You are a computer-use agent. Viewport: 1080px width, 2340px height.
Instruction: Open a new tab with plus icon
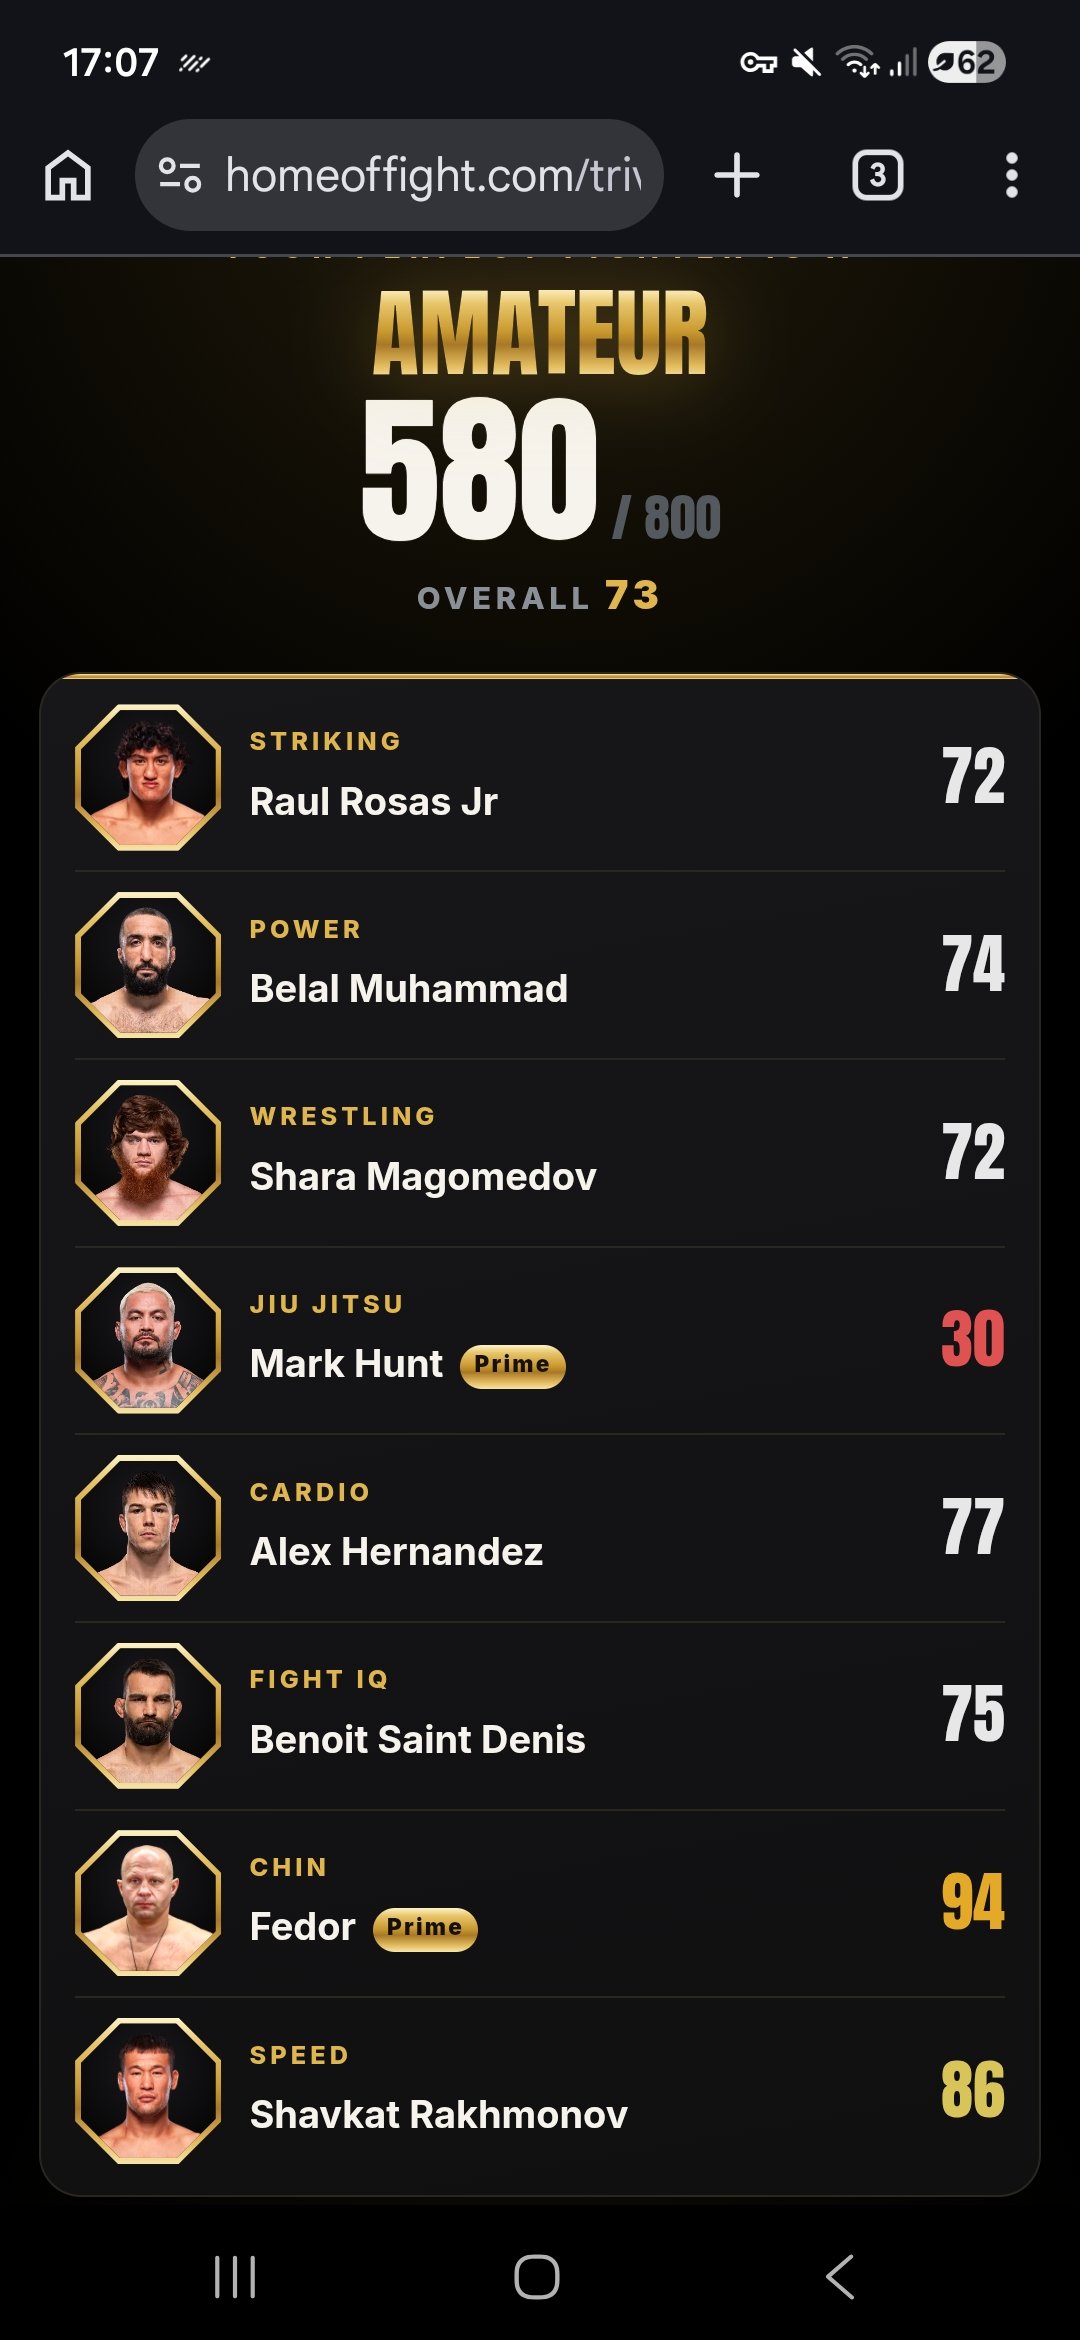click(x=737, y=176)
